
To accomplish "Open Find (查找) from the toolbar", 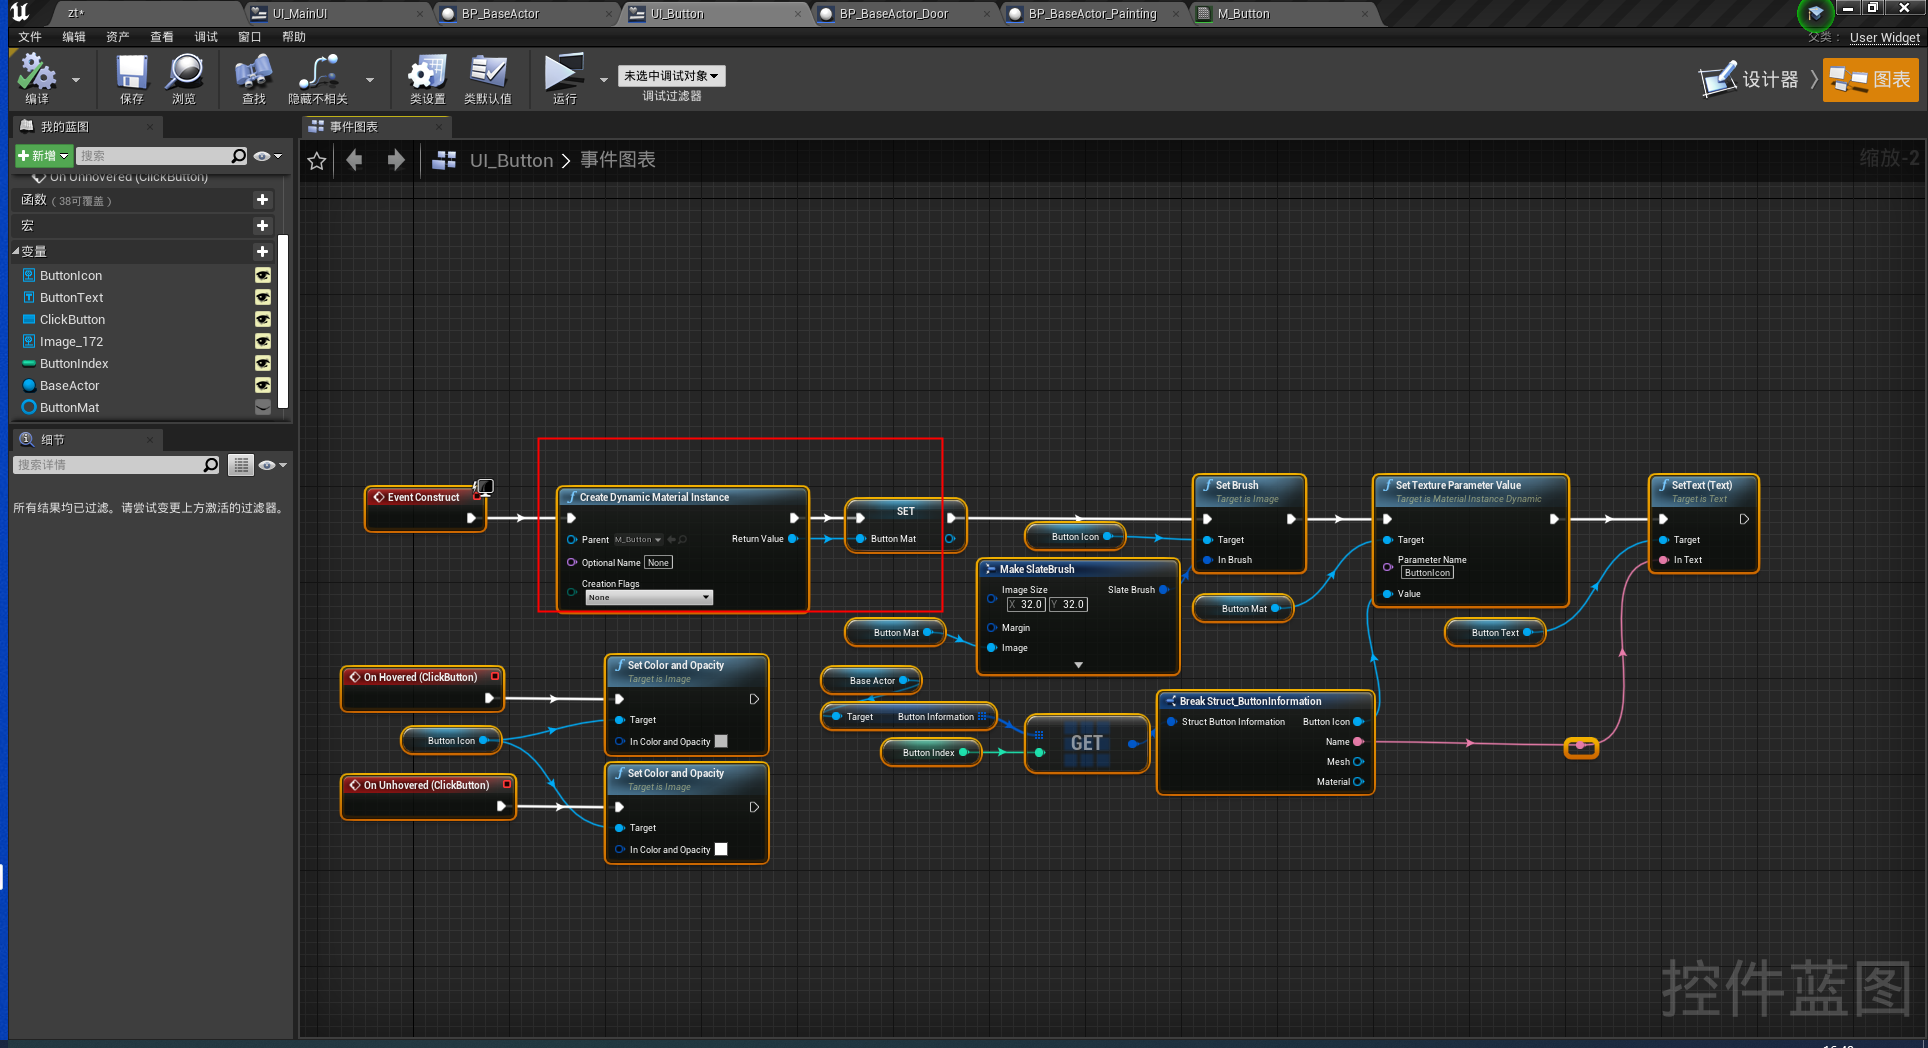I will pyautogui.click(x=254, y=72).
